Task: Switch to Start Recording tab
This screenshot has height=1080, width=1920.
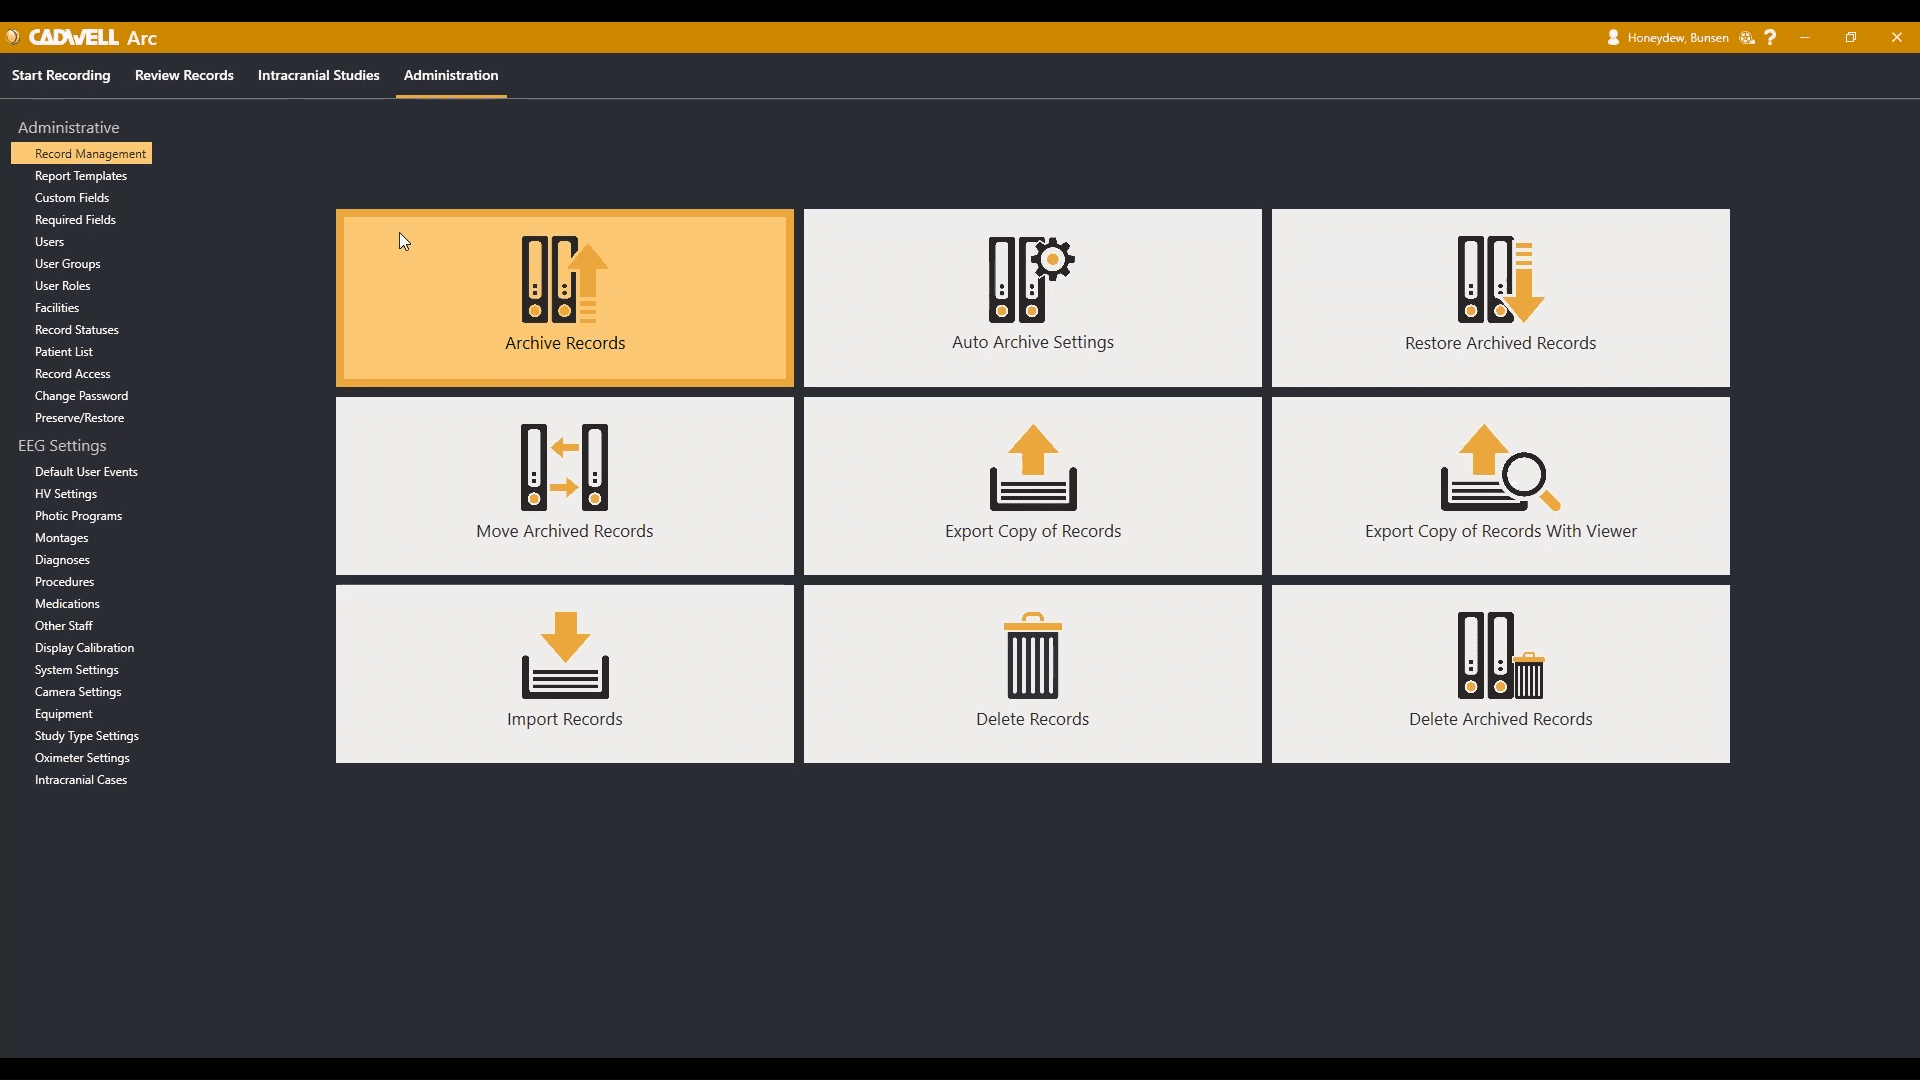Action: coord(61,76)
